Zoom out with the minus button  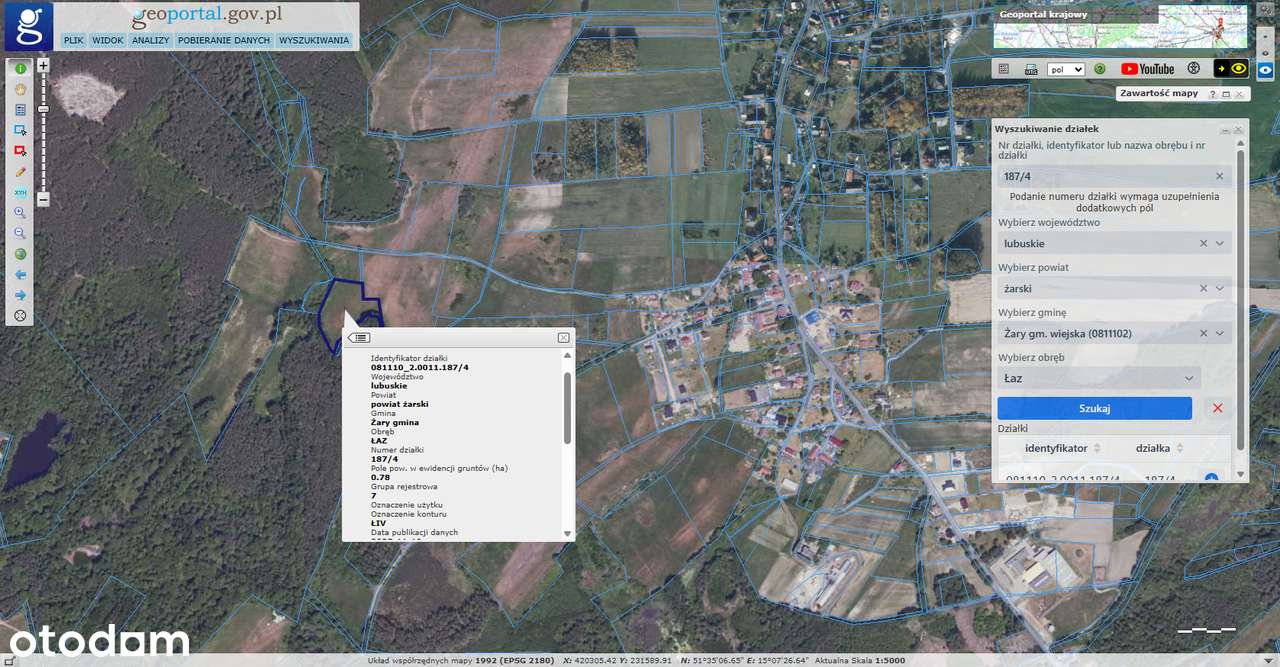[43, 199]
